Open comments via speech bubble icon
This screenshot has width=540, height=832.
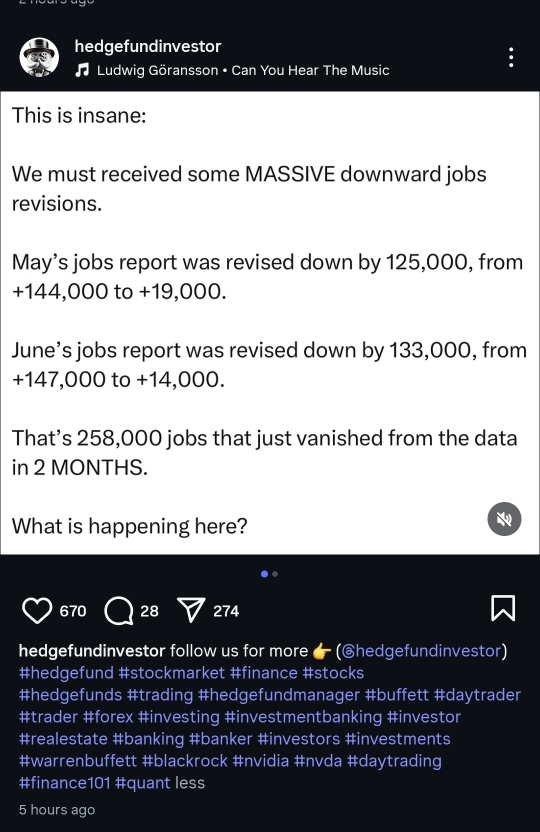point(118,611)
